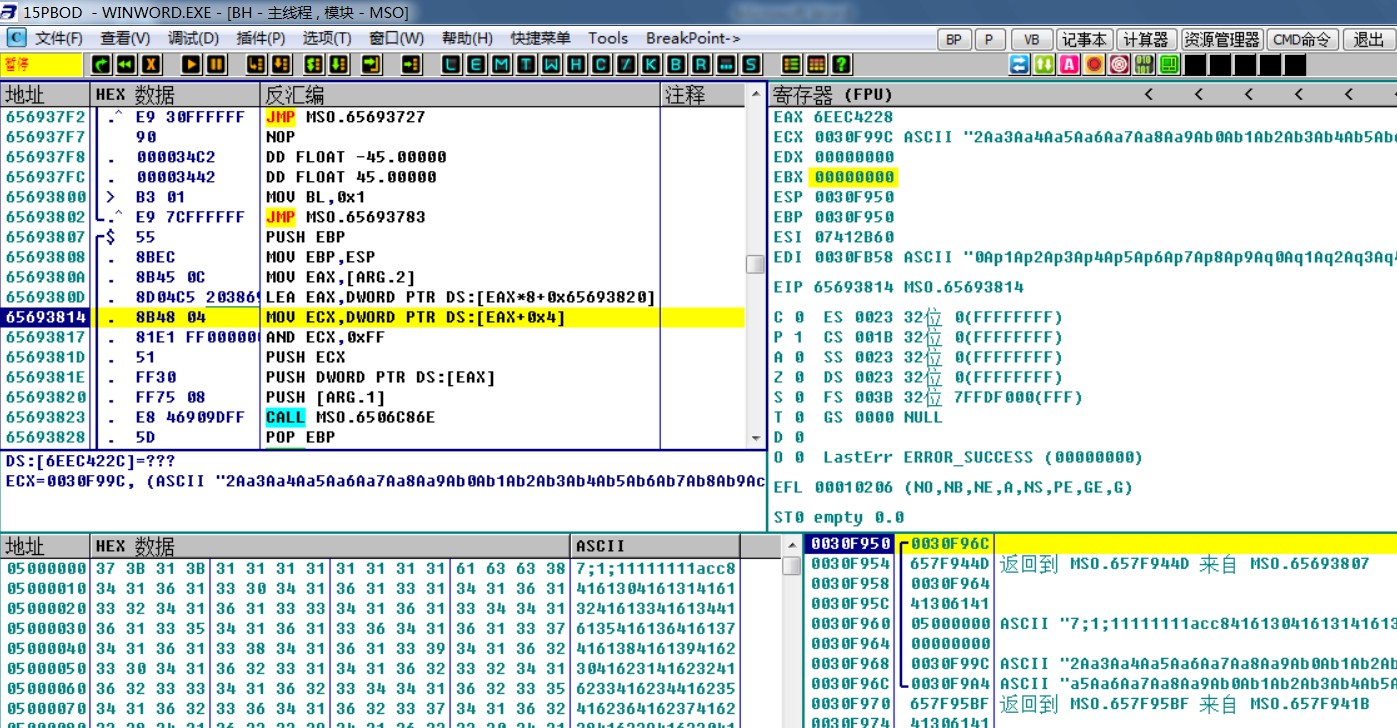This screenshot has height=728, width=1397.
Task: Click the 反汇编 column header
Action: tap(461, 95)
